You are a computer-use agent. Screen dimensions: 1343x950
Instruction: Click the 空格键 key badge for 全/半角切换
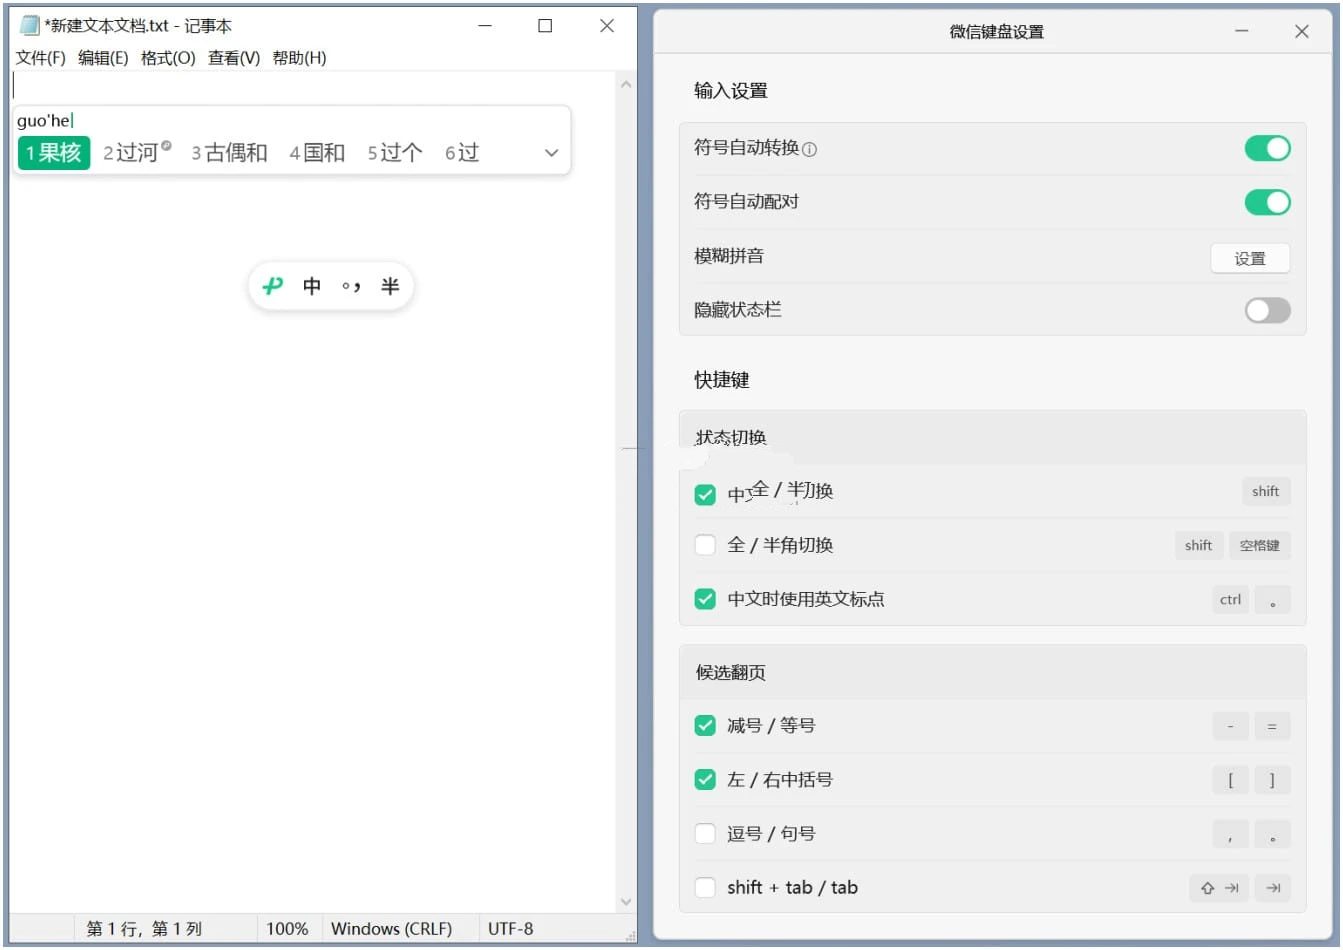[x=1260, y=545]
